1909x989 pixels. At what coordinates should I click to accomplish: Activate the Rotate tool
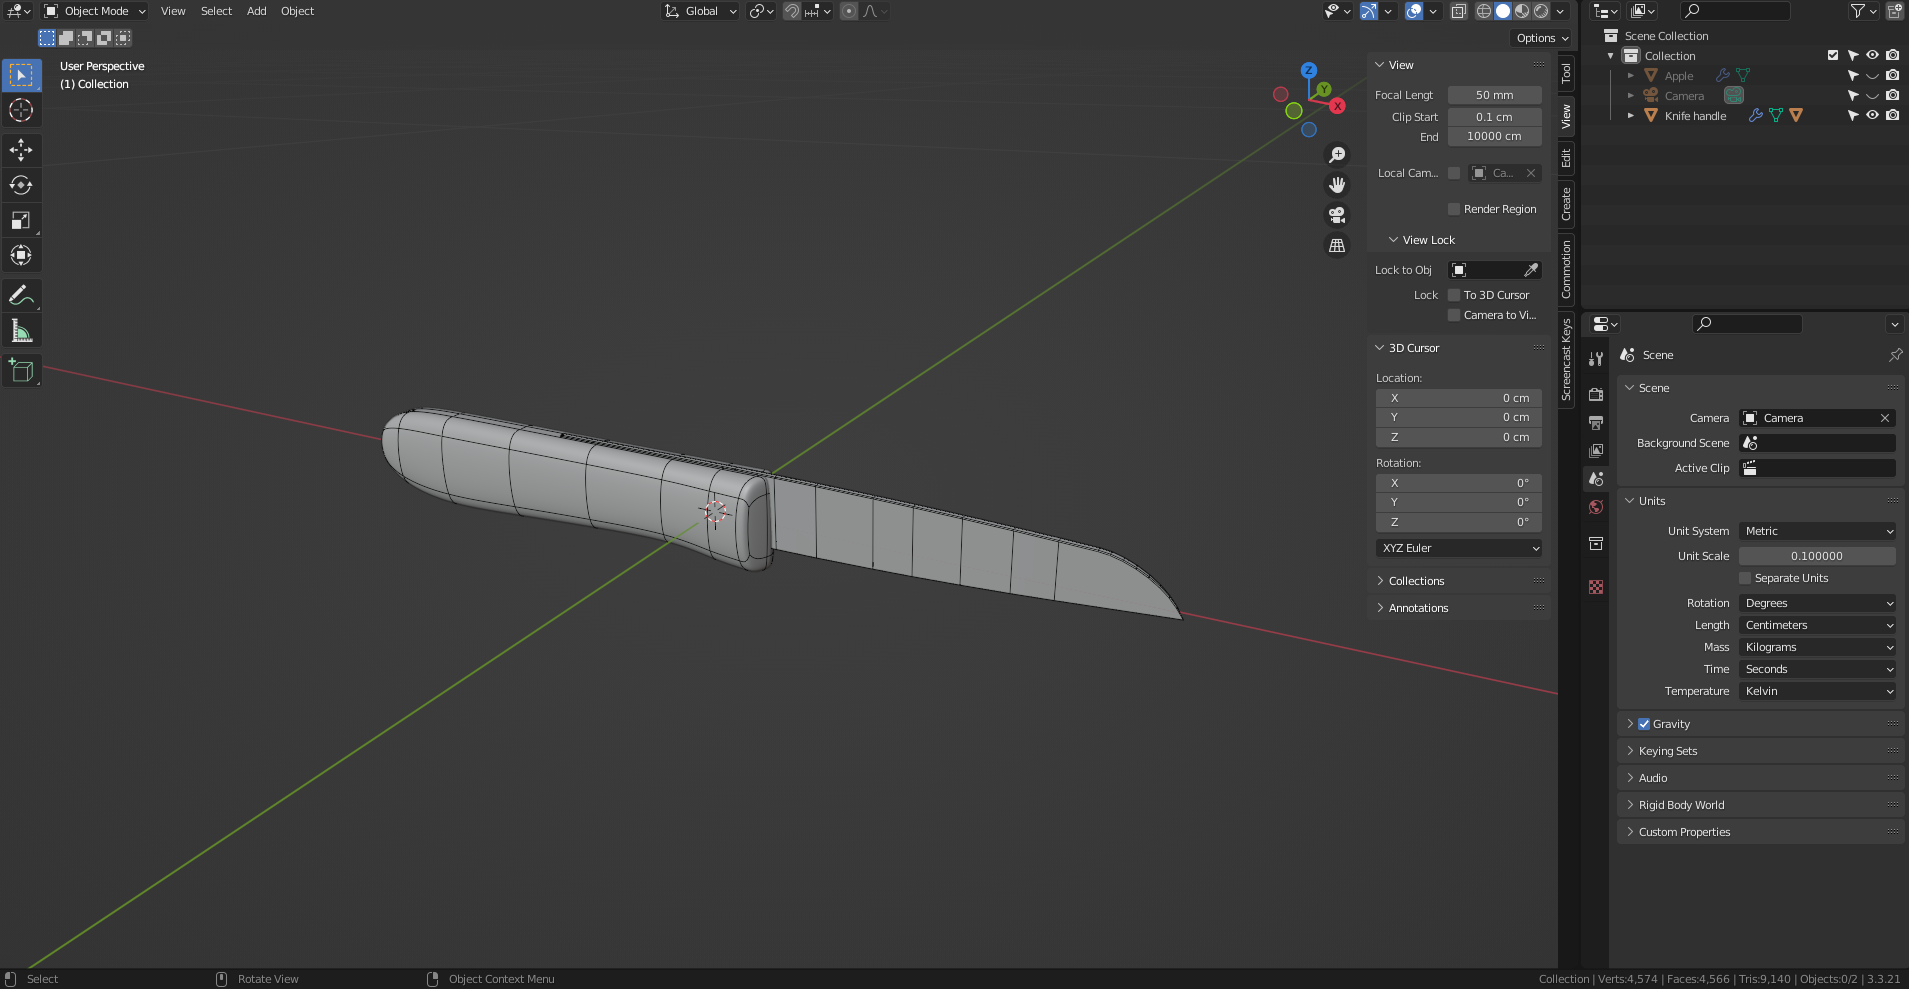click(21, 185)
